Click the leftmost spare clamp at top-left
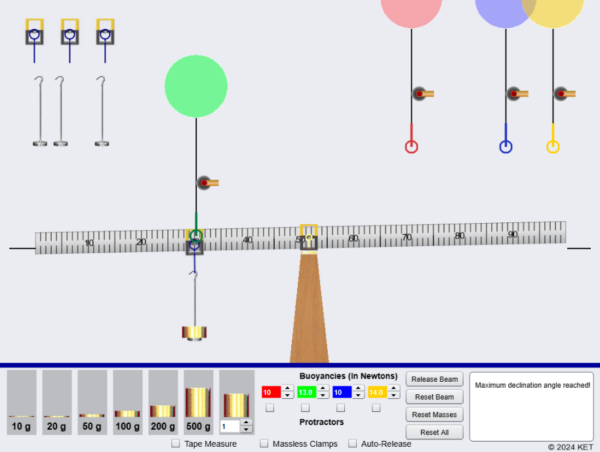This screenshot has height=452, width=600. (34, 36)
